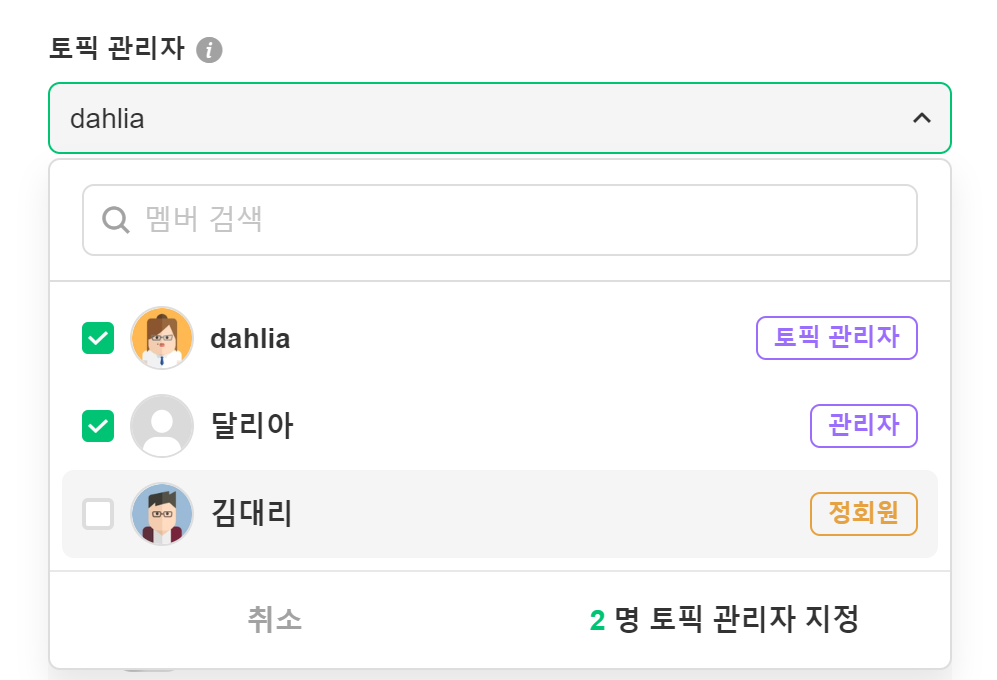This screenshot has width=997, height=680.
Task: Check the 김대리 checkbox
Action: (x=98, y=514)
